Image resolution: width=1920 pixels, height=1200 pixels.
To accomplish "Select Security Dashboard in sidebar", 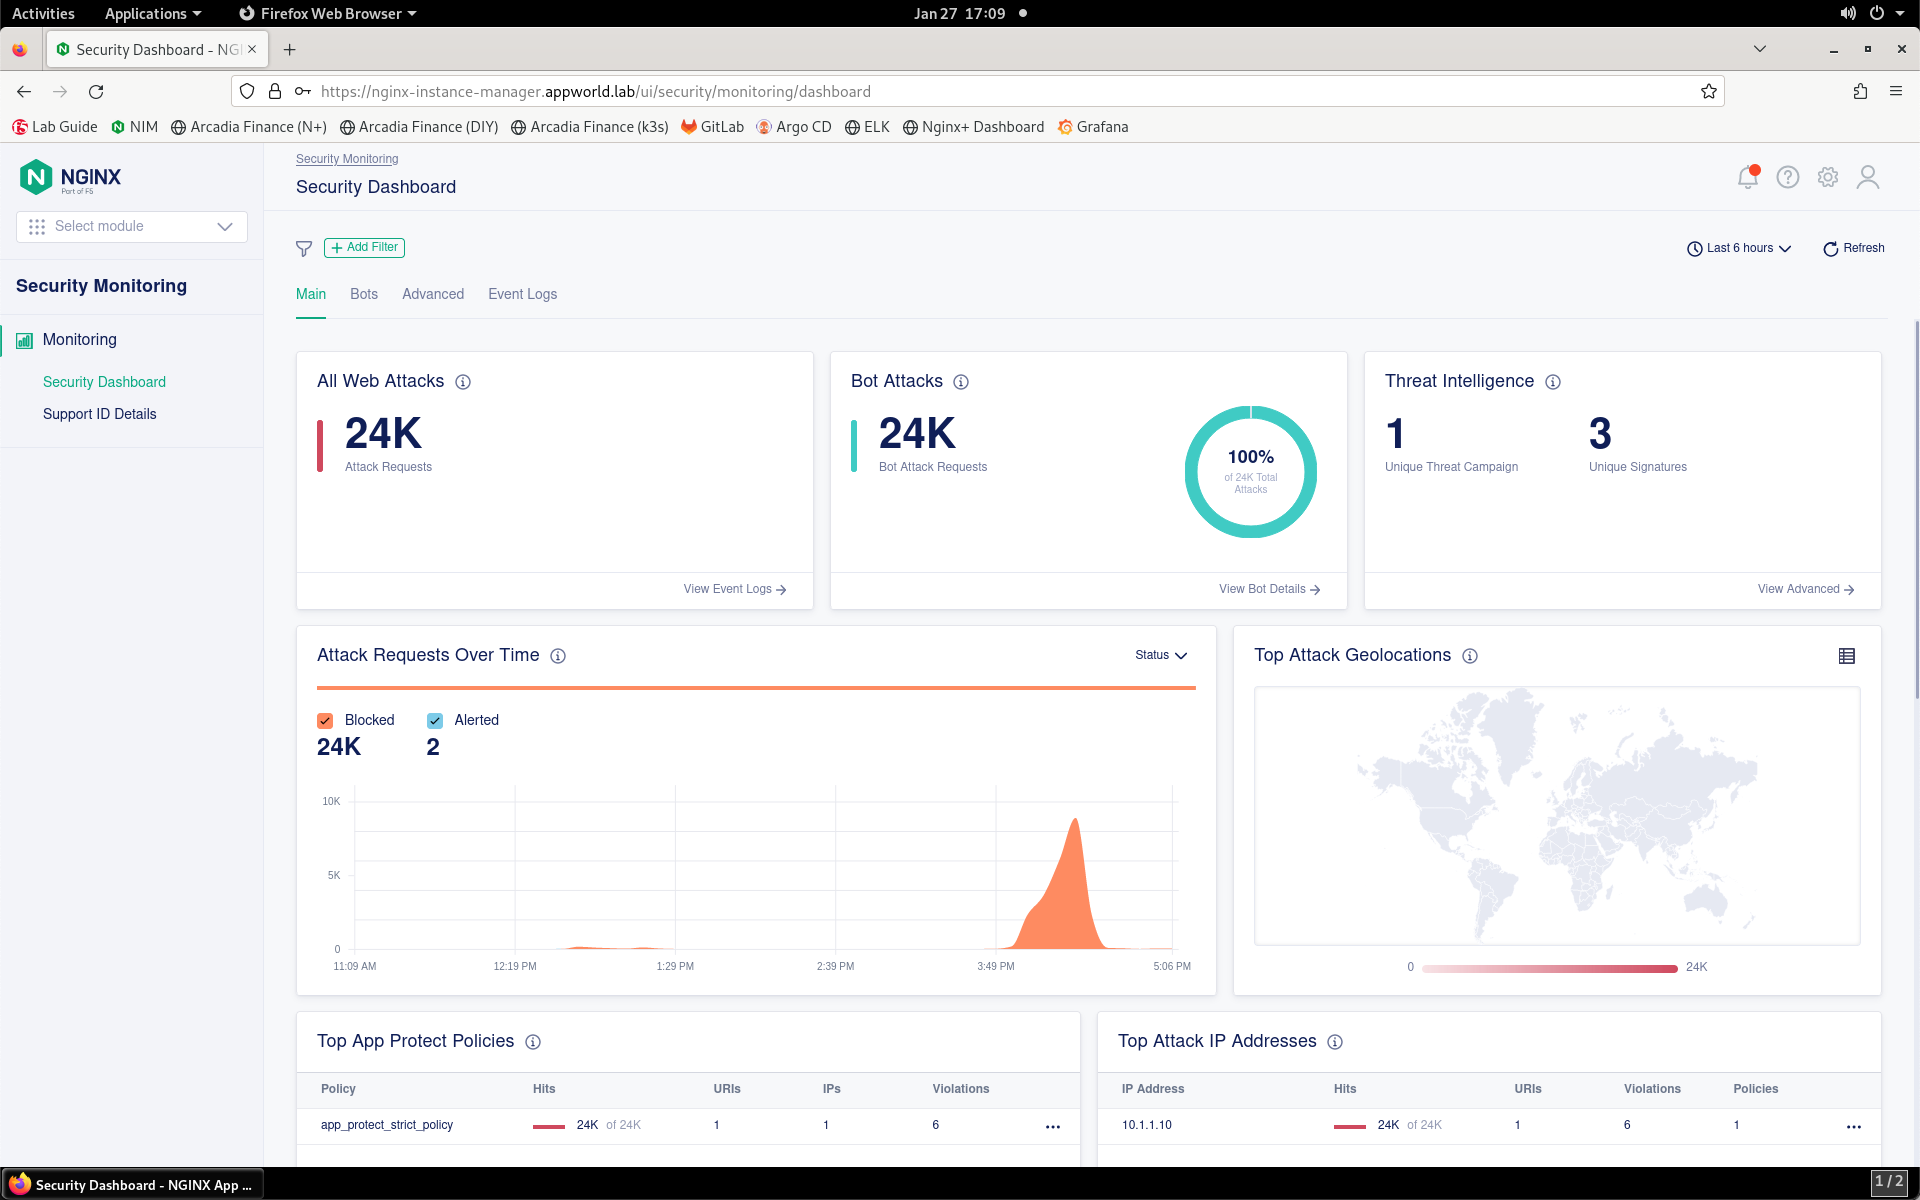I will [104, 383].
